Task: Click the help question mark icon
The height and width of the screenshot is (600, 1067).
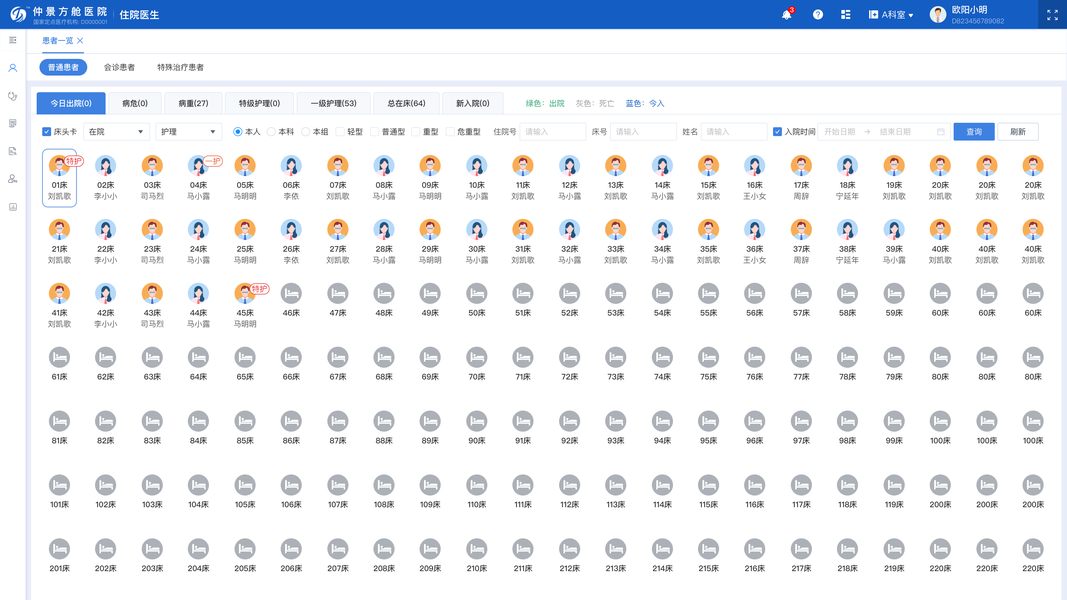Action: [818, 15]
